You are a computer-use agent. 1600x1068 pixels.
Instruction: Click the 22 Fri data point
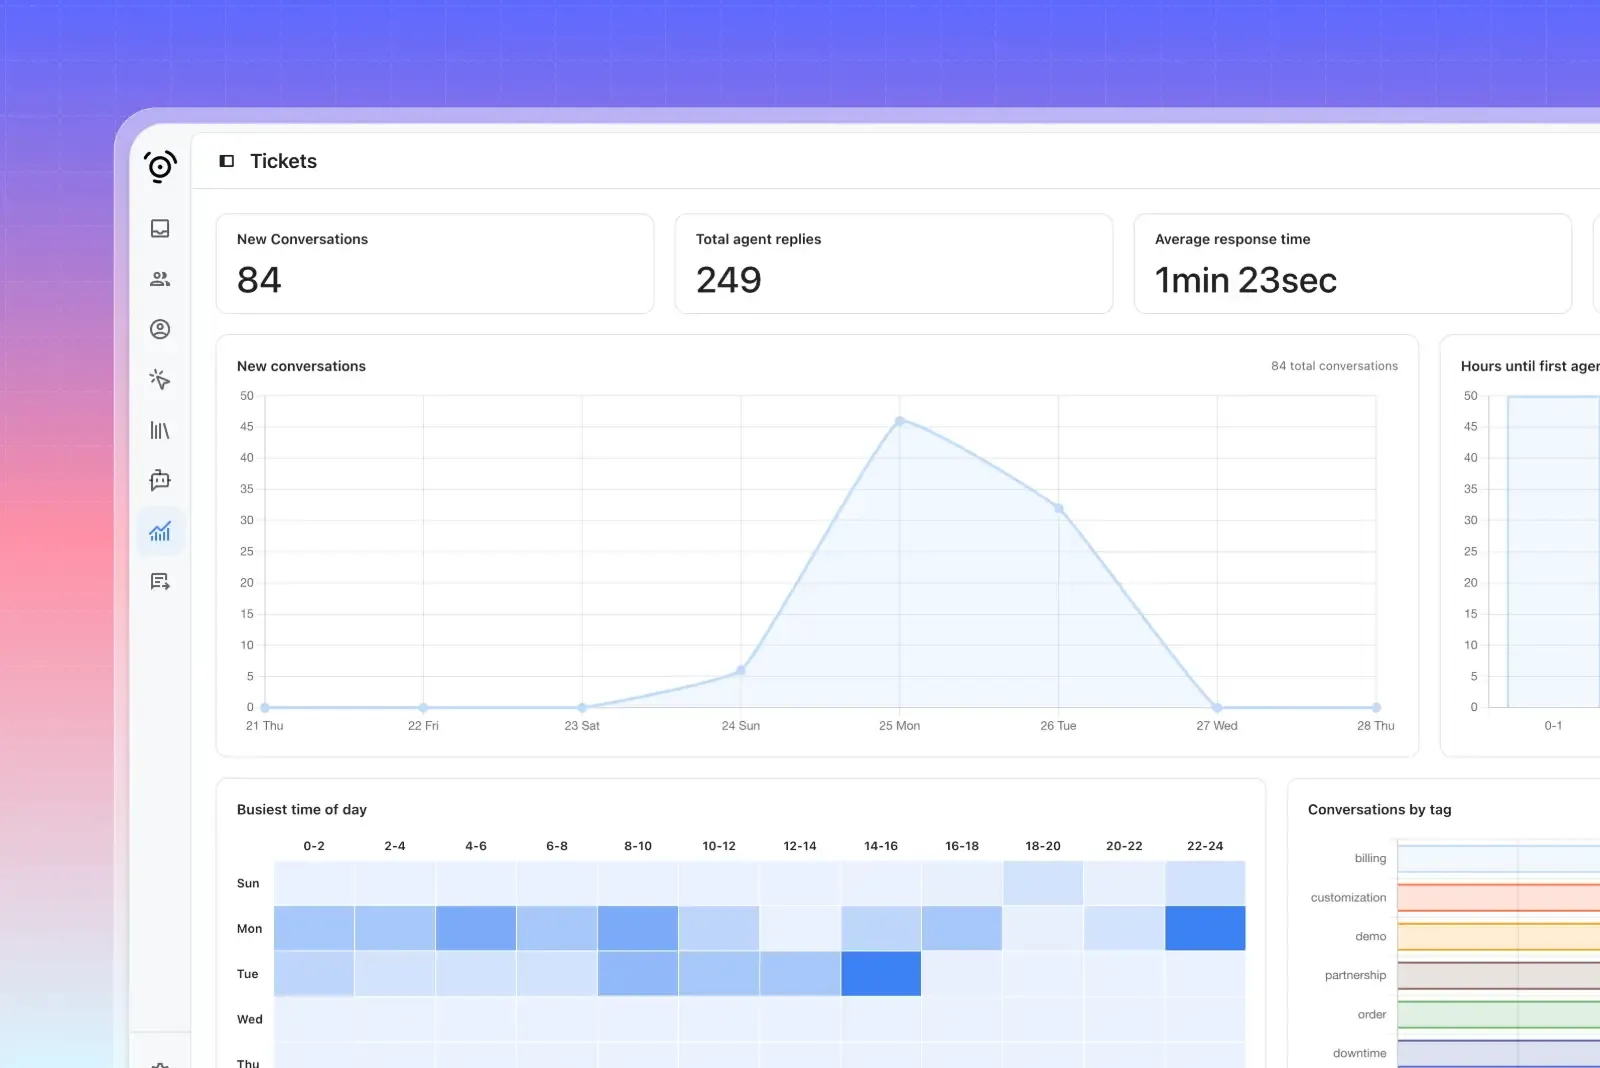click(423, 707)
